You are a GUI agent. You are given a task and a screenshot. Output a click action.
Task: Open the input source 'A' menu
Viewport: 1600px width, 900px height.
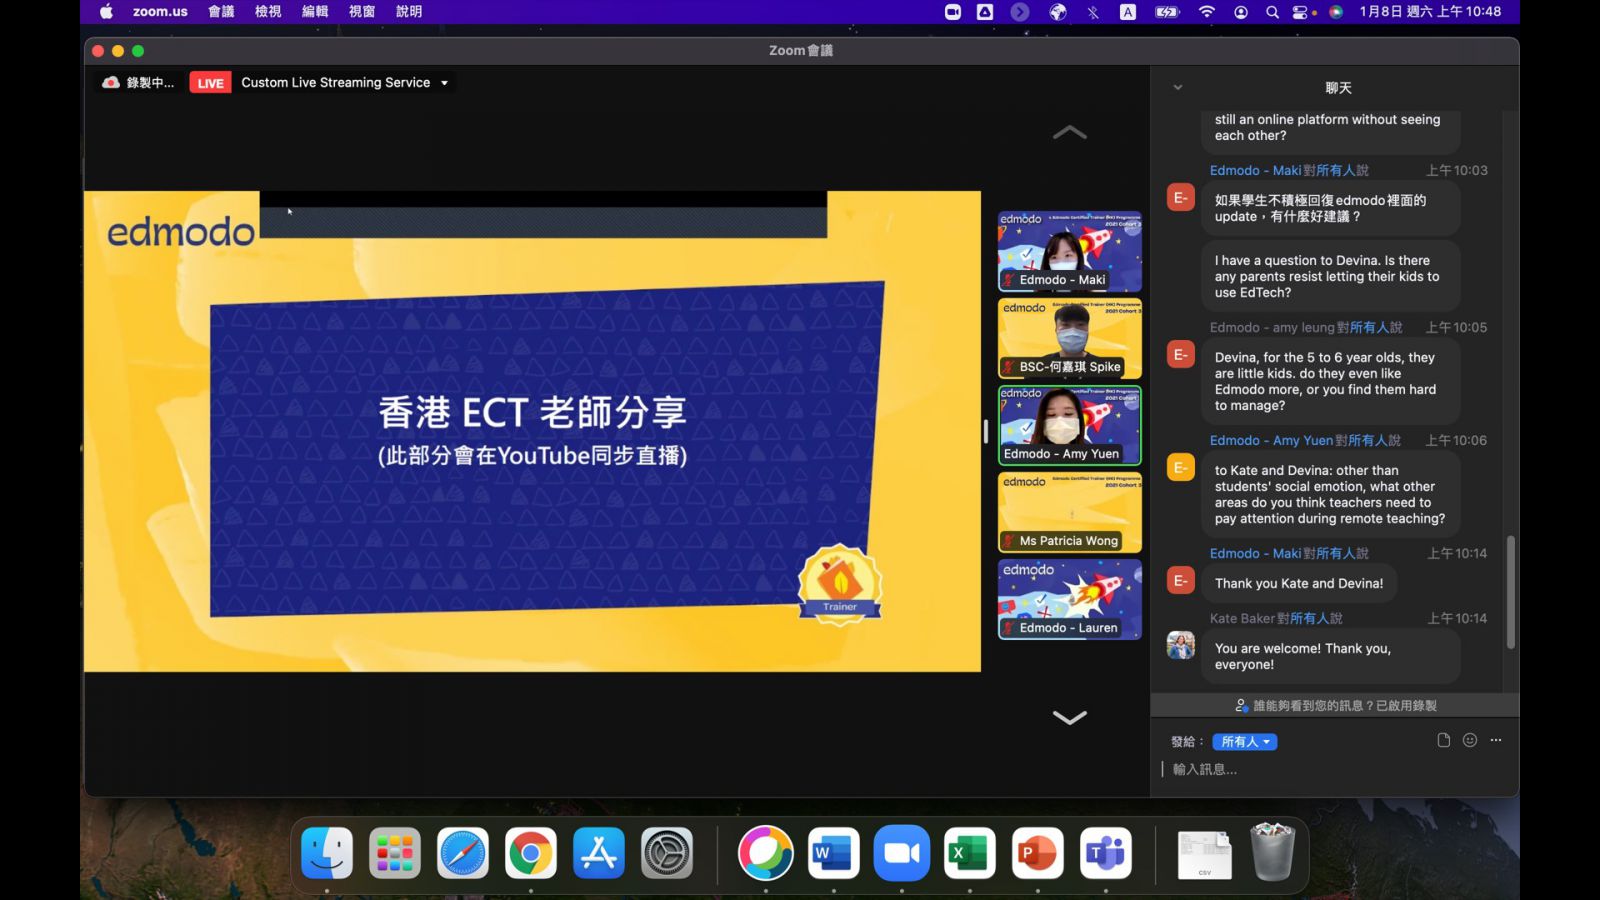[1128, 12]
